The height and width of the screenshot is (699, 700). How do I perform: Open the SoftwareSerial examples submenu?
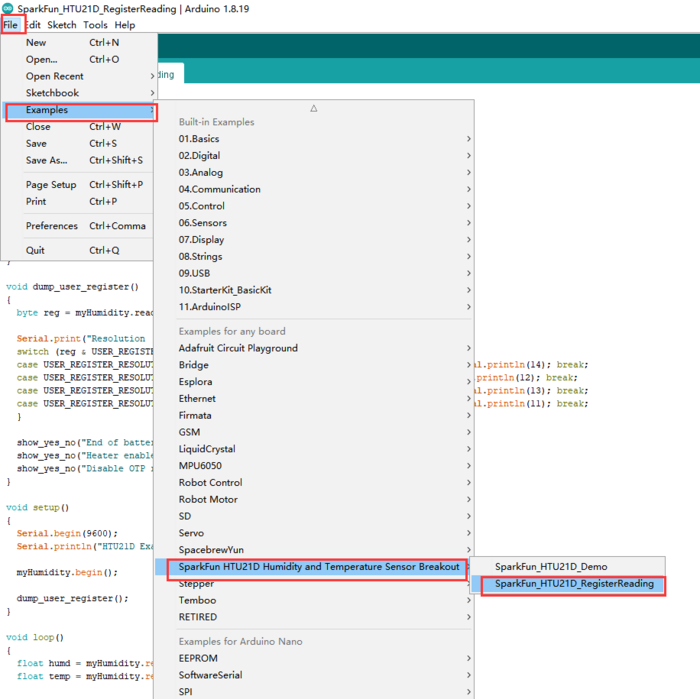tap(314, 675)
